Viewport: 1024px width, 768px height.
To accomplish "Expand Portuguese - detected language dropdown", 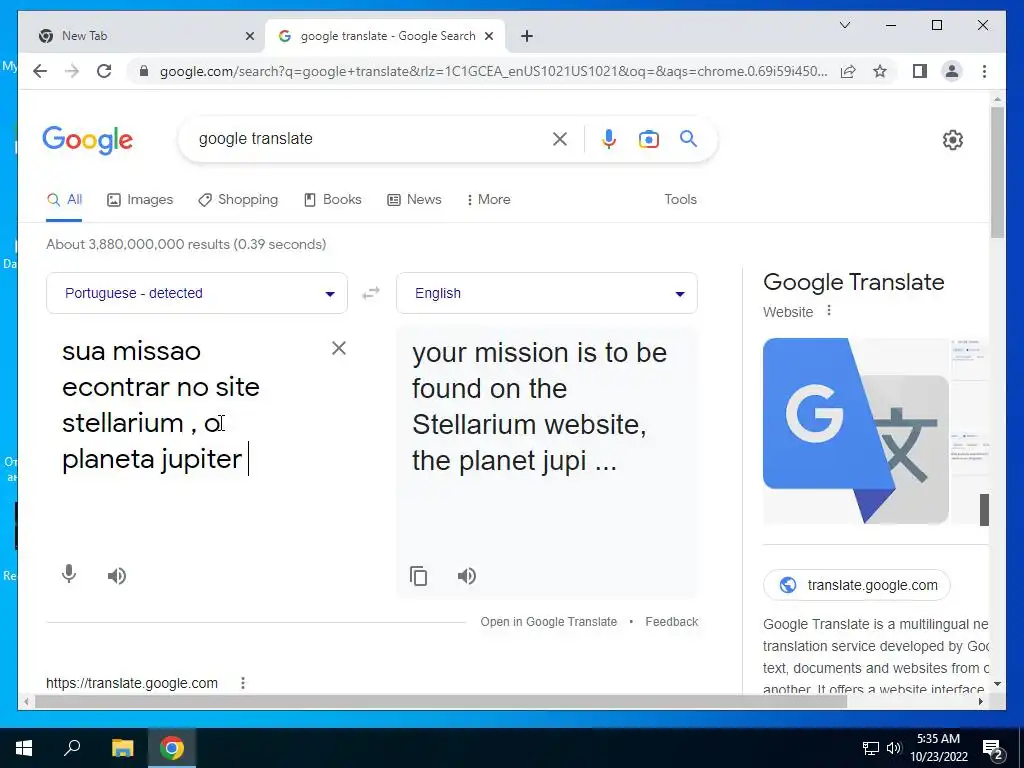I will (197, 293).
